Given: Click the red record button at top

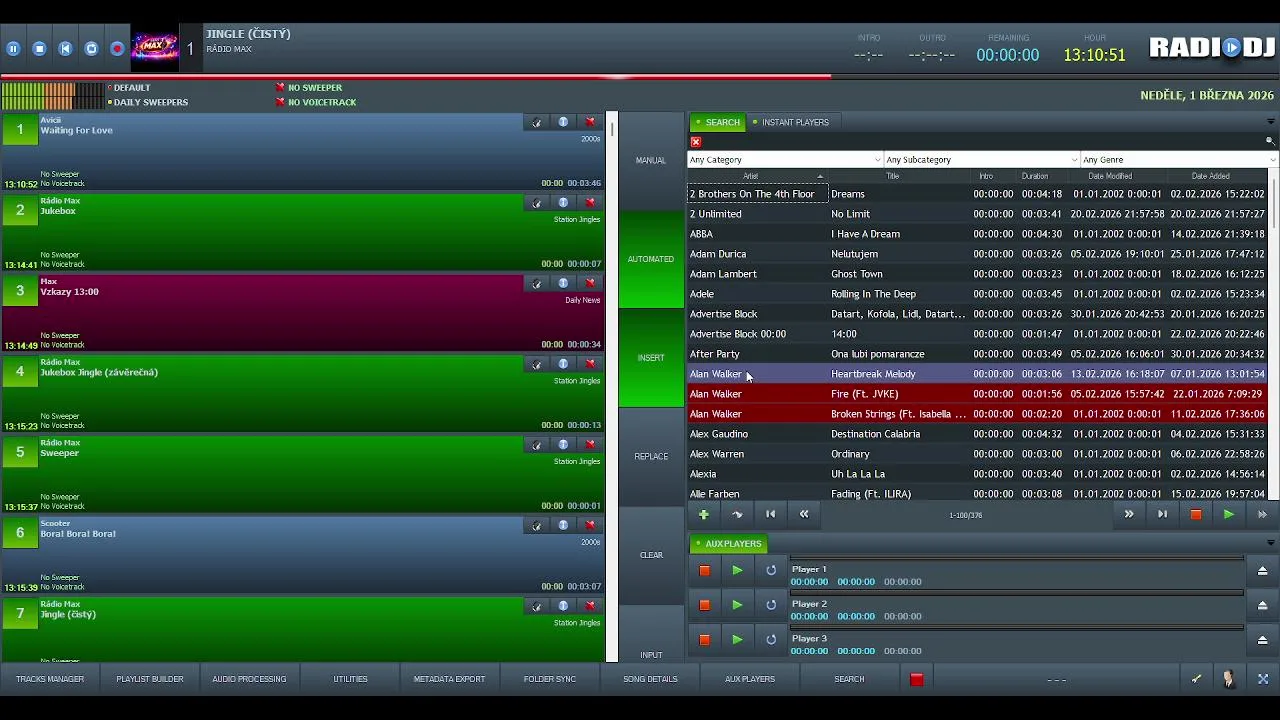Looking at the screenshot, I should coord(117,48).
